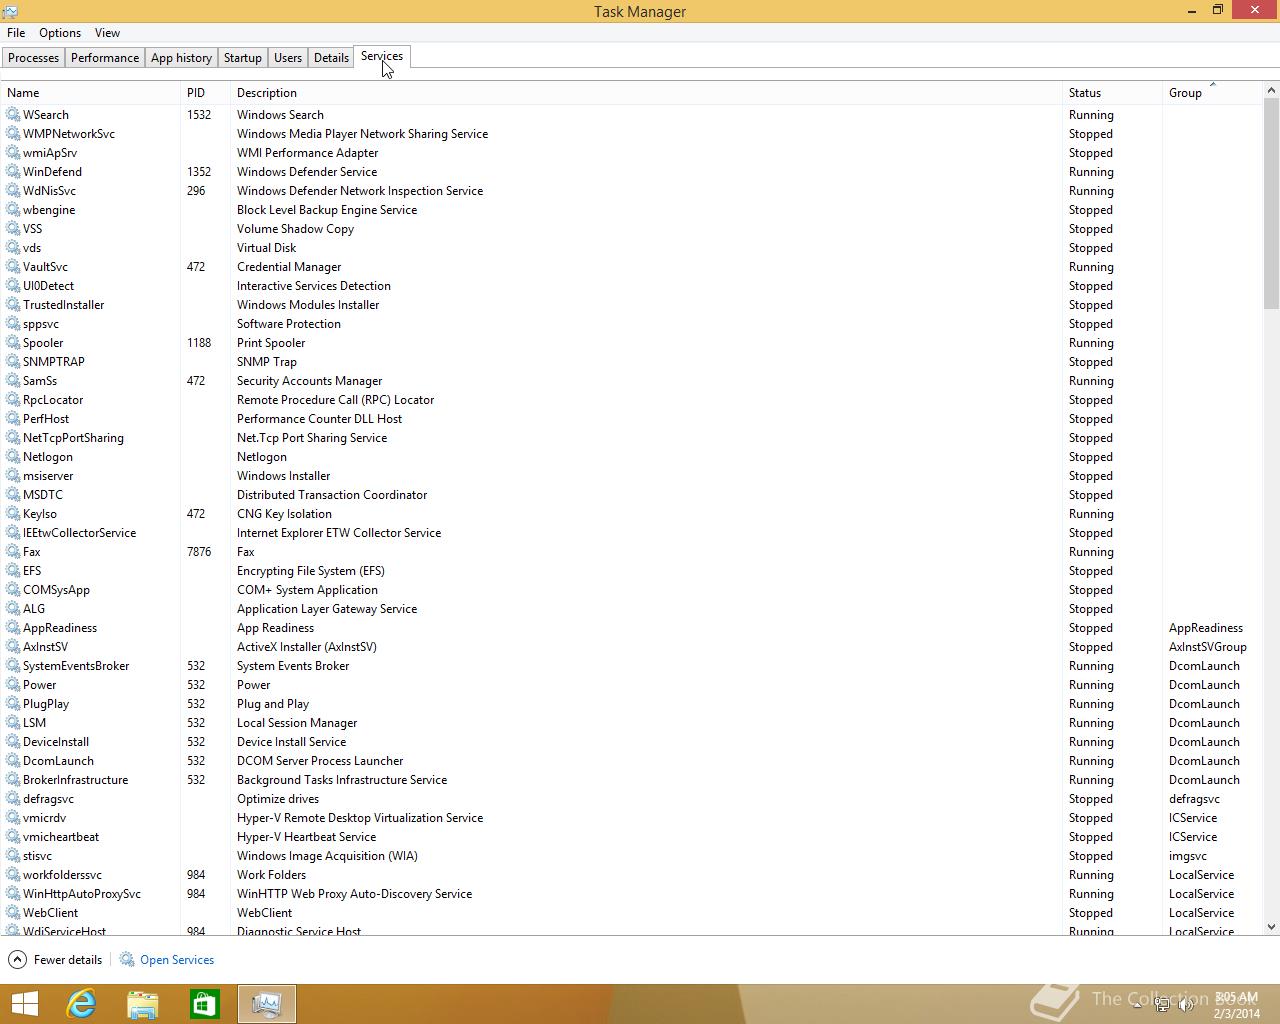Image resolution: width=1280 pixels, height=1024 pixels.
Task: Select the NetTcpPortSharing service name
Action: pos(73,438)
